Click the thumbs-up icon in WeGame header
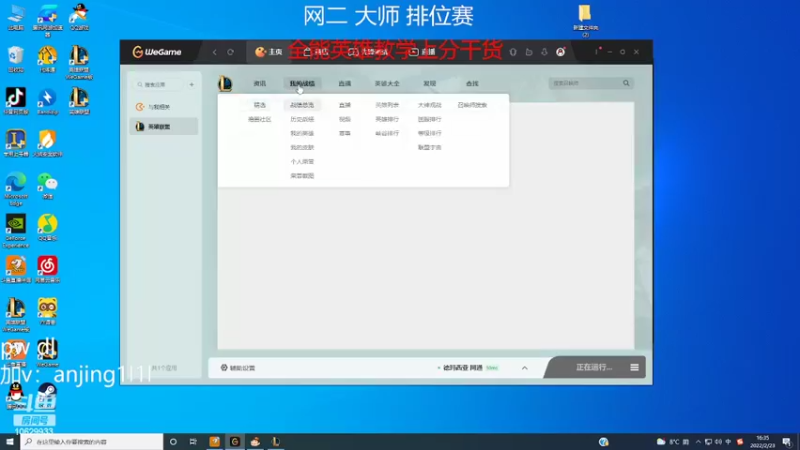This screenshot has width=800, height=450. (x=529, y=52)
